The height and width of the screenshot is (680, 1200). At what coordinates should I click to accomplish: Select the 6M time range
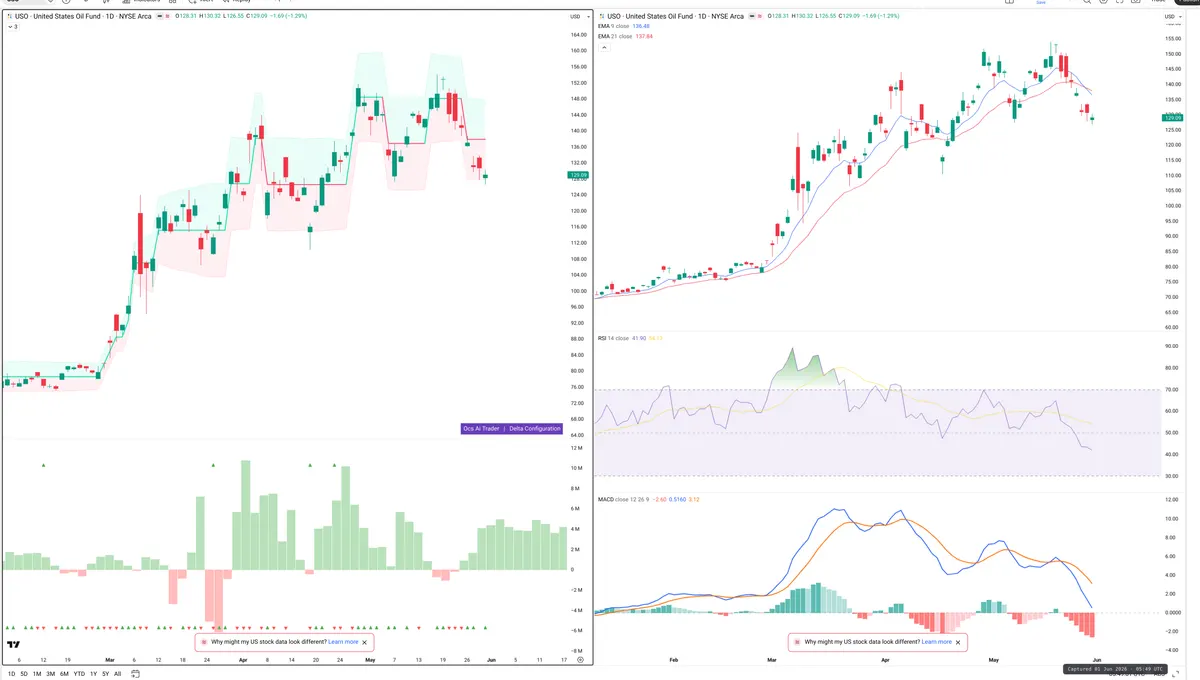(x=64, y=674)
